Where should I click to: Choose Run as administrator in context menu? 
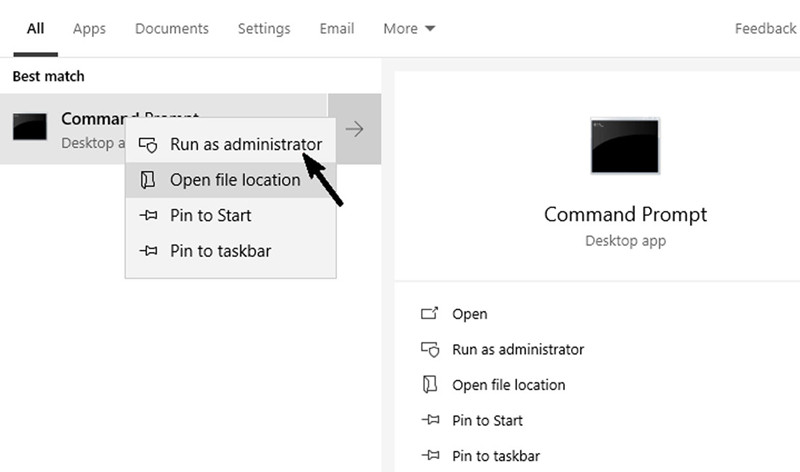point(231,144)
